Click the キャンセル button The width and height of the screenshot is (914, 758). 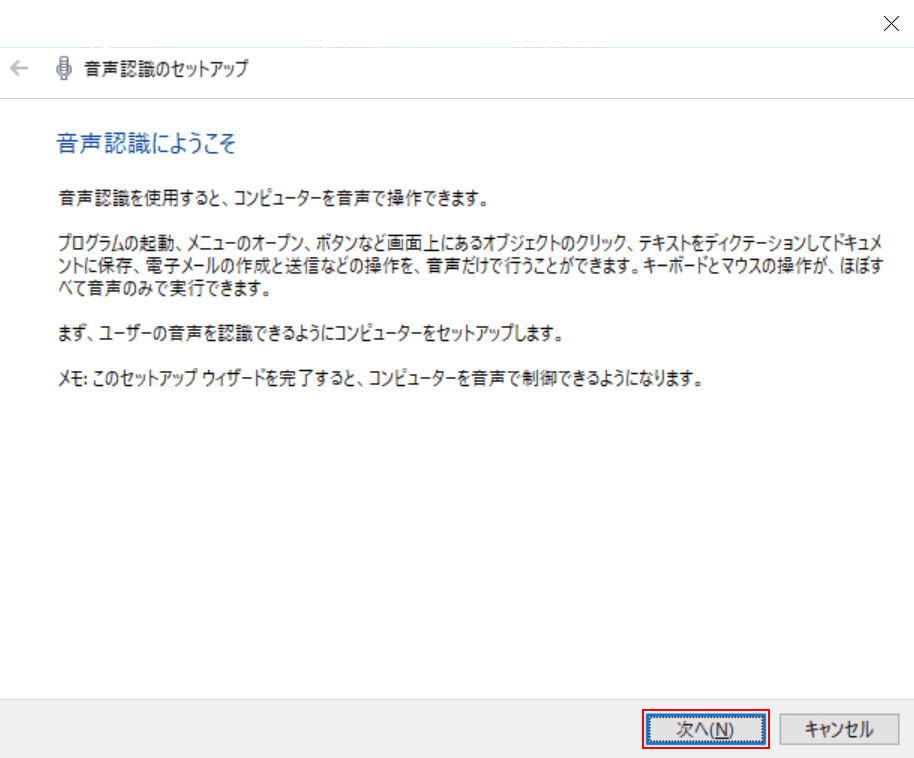(839, 729)
